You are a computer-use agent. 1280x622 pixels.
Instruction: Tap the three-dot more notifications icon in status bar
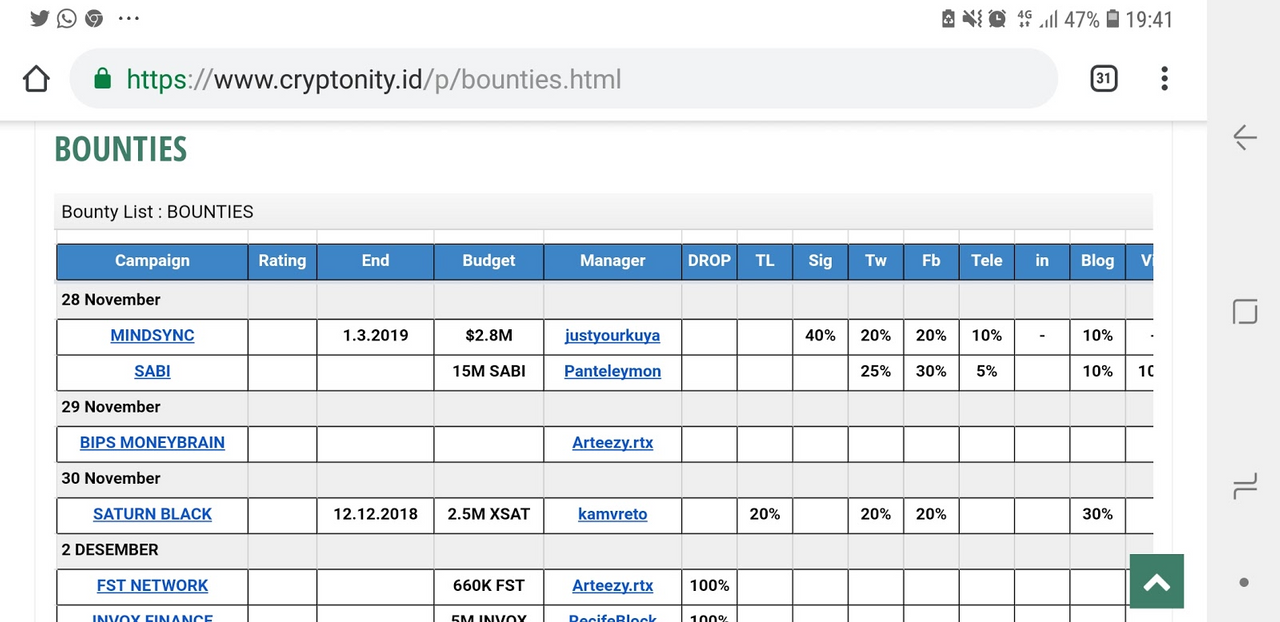click(129, 18)
